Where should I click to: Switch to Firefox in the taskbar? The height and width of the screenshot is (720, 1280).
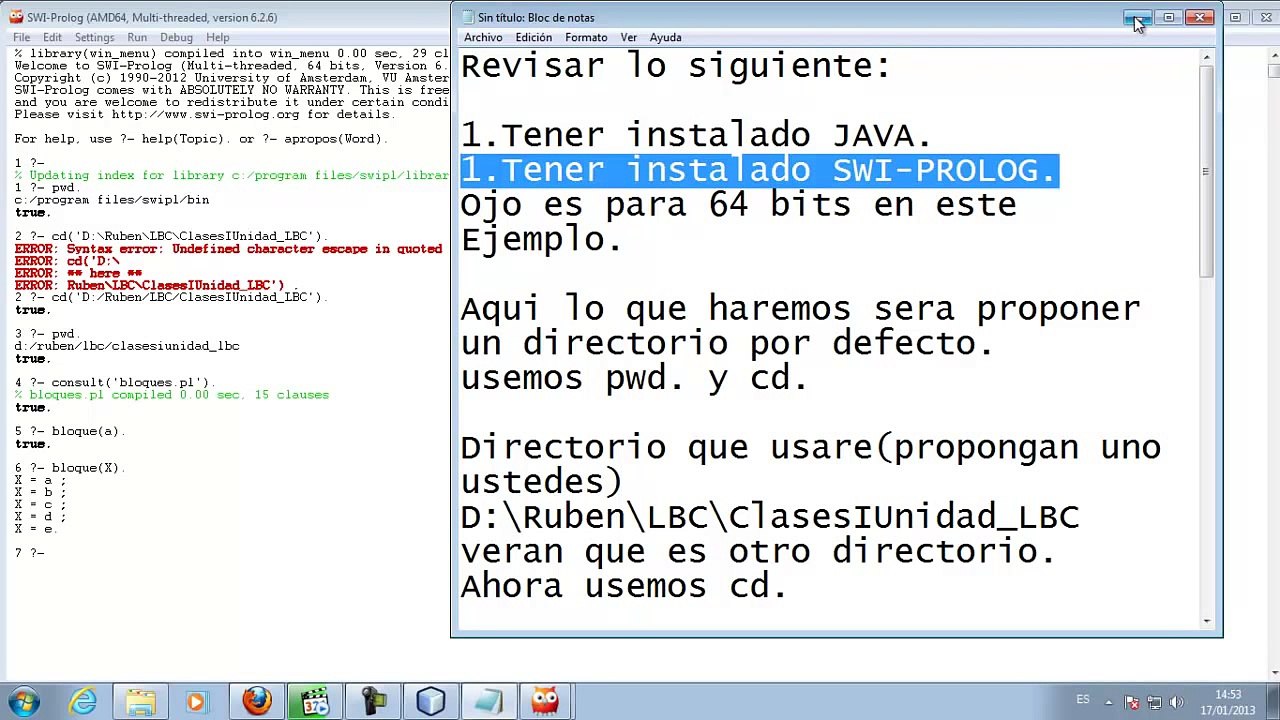pos(257,702)
